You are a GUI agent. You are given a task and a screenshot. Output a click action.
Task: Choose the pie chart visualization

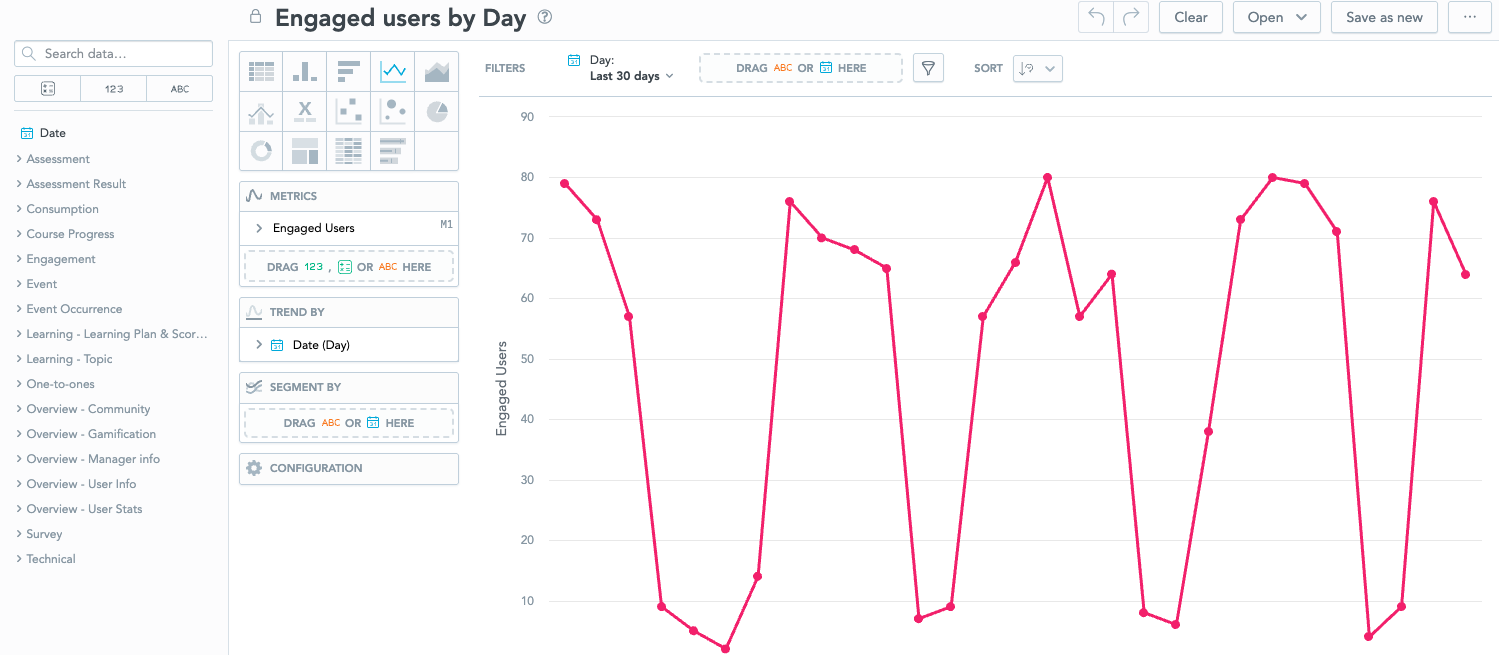point(437,110)
